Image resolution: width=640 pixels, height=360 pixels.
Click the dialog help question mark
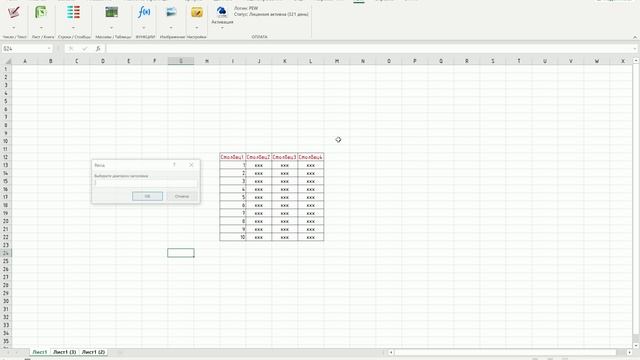coord(174,165)
